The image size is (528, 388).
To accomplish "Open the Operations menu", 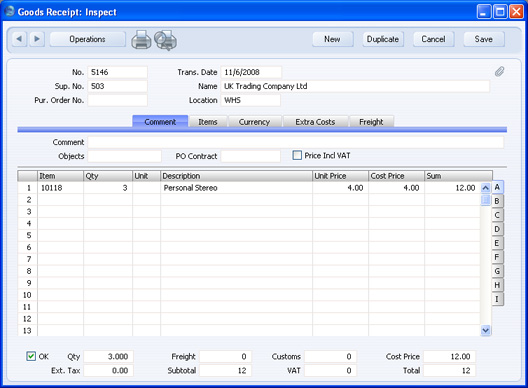I will pos(88,39).
